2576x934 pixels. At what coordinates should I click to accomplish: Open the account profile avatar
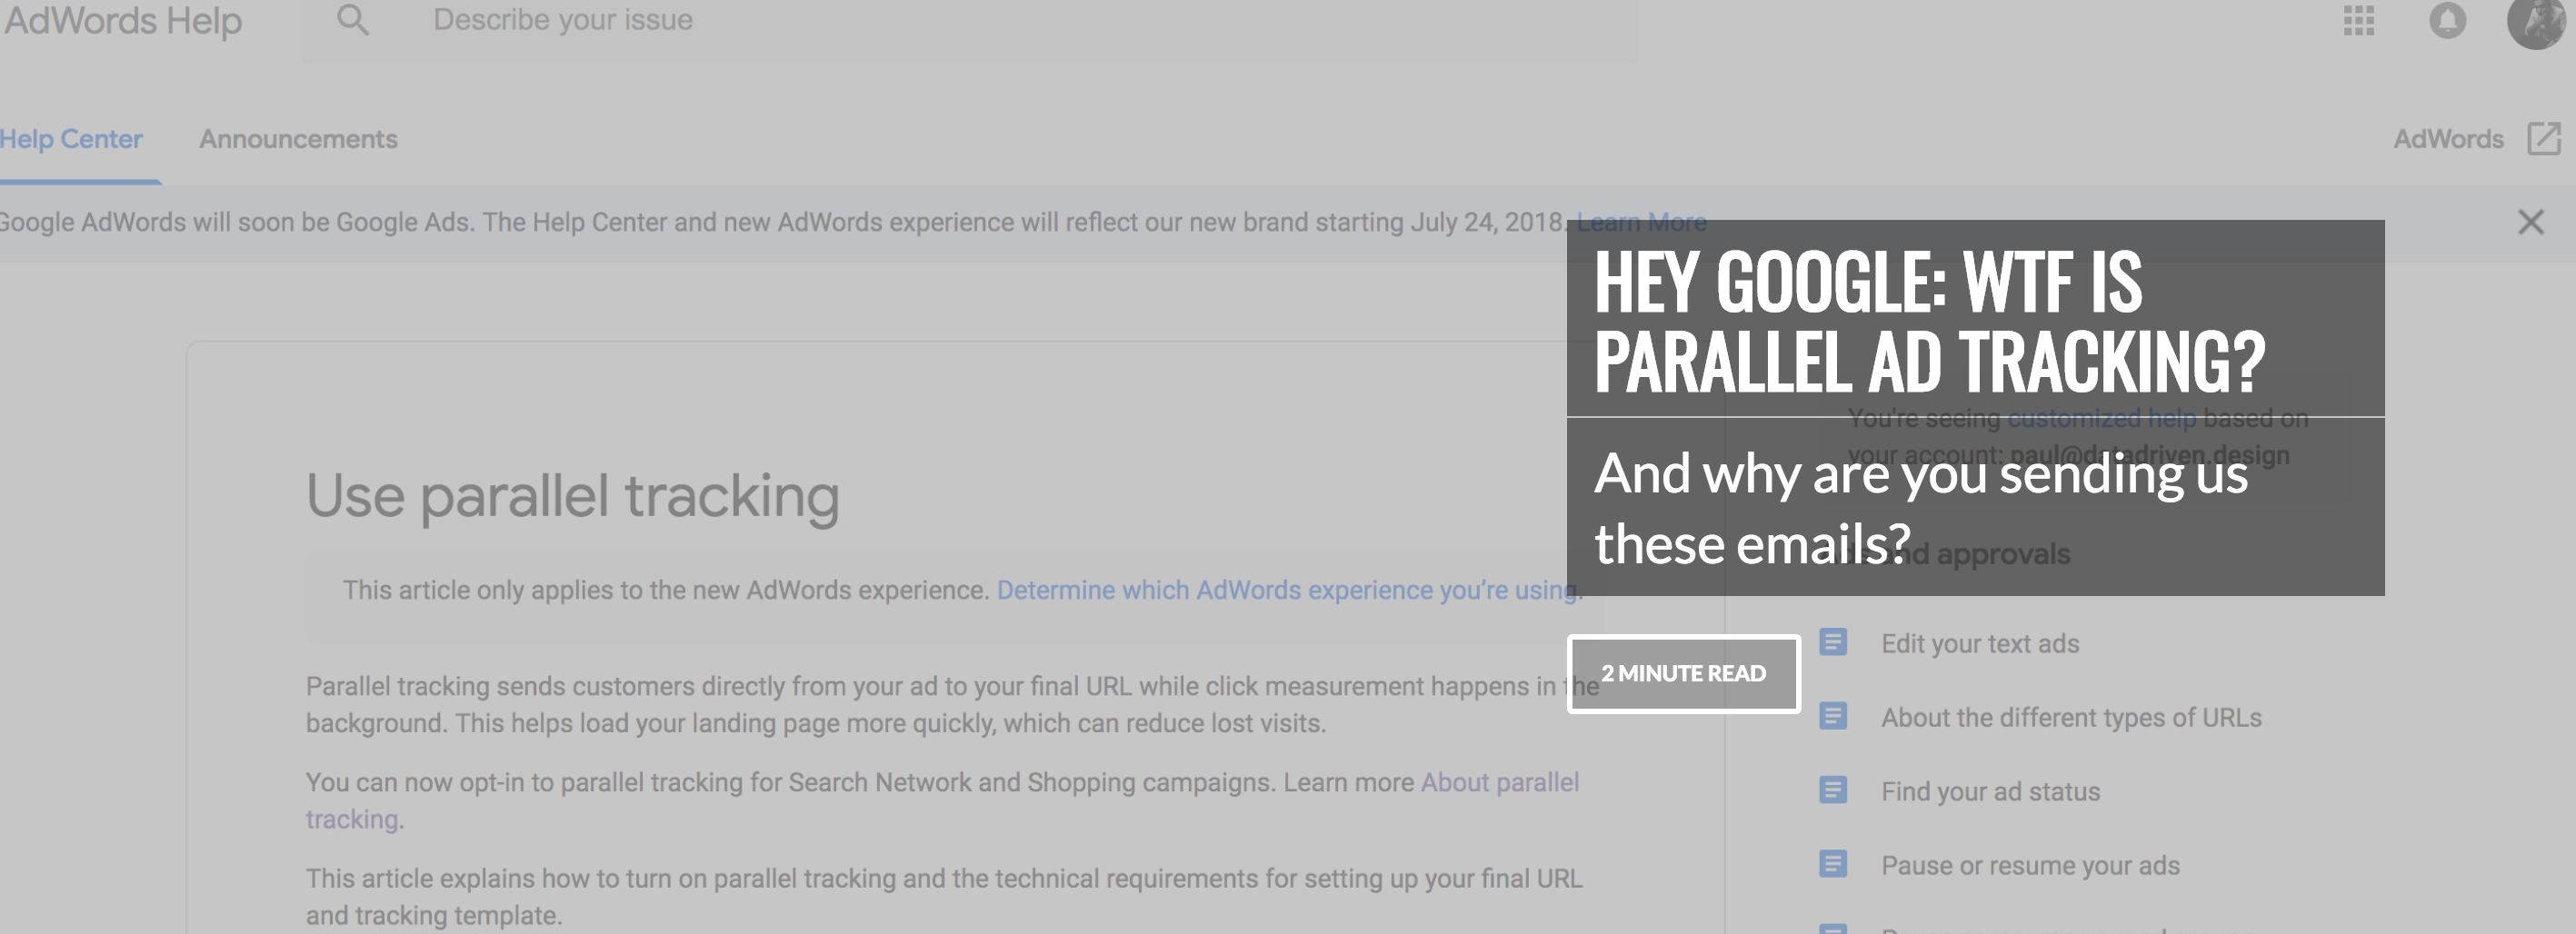2538,22
